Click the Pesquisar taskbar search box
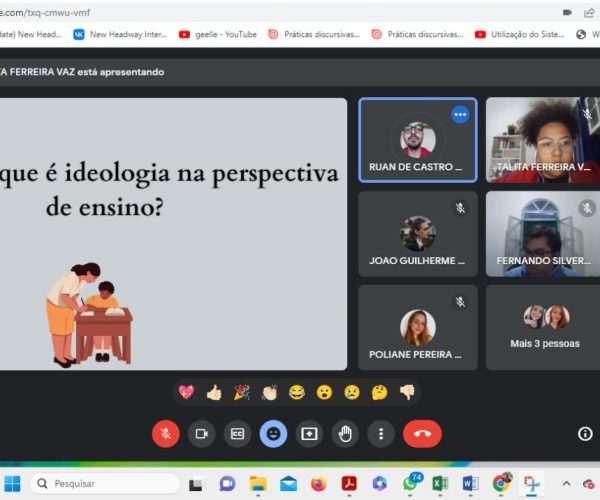 [x=105, y=484]
